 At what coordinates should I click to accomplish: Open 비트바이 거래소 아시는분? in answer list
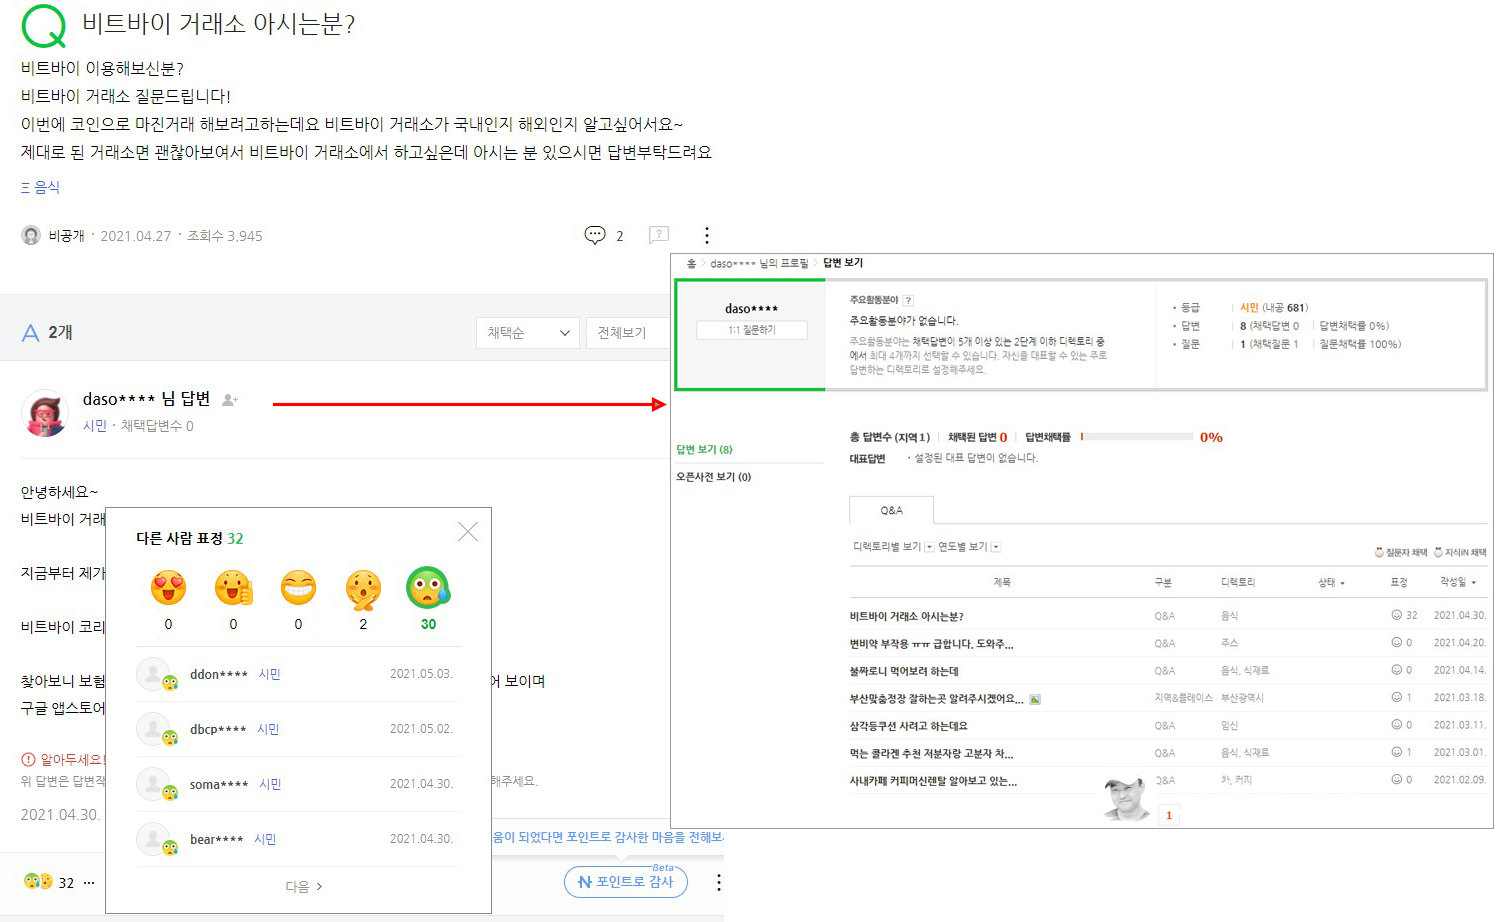(906, 616)
